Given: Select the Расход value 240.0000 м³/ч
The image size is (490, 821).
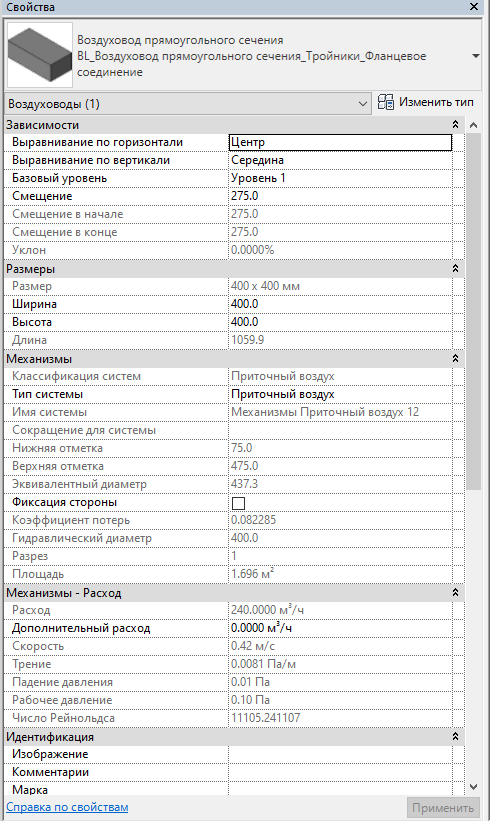Looking at the screenshot, I should (x=268, y=609).
